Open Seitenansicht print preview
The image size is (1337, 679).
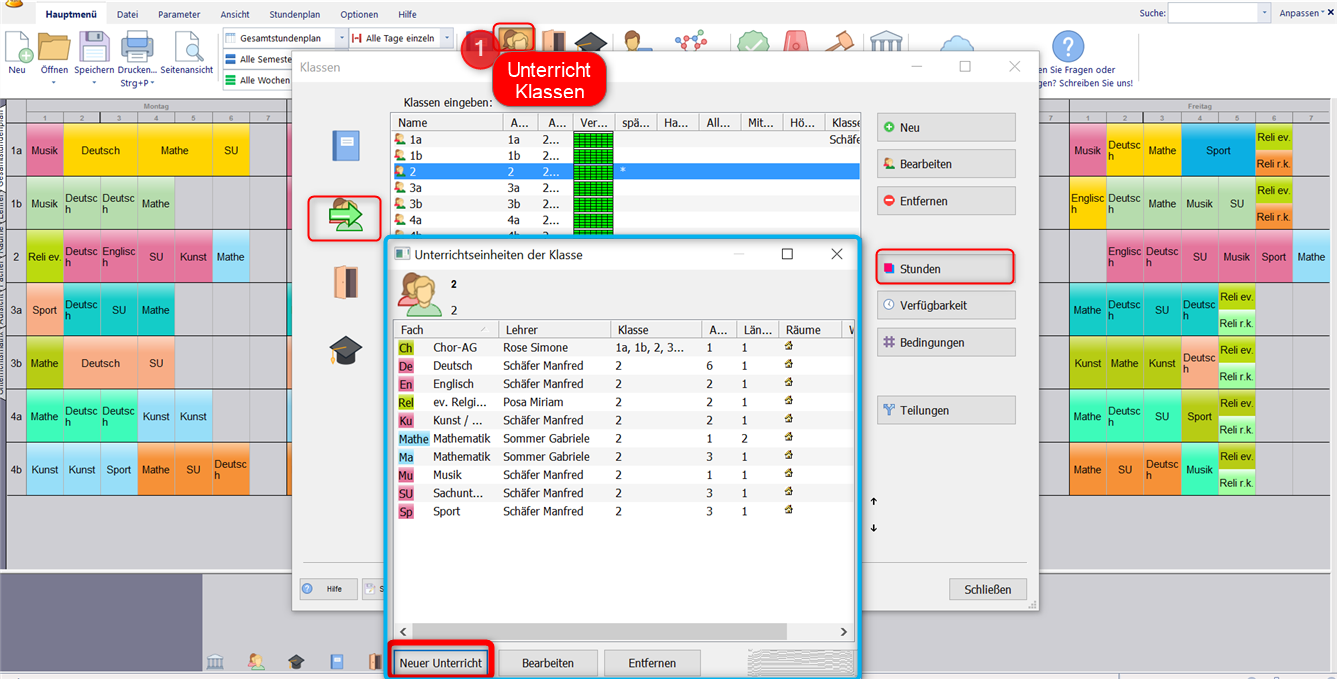(x=188, y=48)
